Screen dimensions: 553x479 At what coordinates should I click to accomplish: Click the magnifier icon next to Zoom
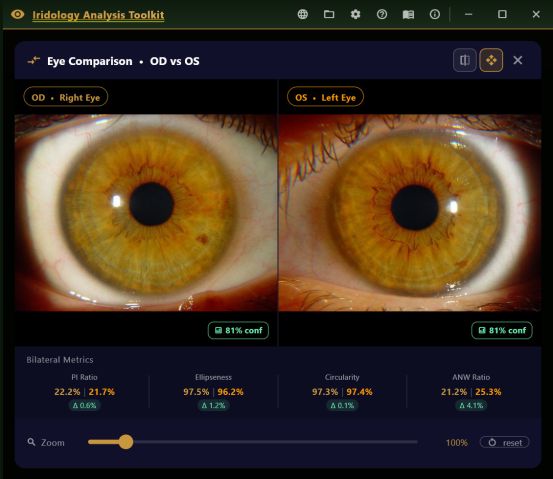pyautogui.click(x=31, y=442)
